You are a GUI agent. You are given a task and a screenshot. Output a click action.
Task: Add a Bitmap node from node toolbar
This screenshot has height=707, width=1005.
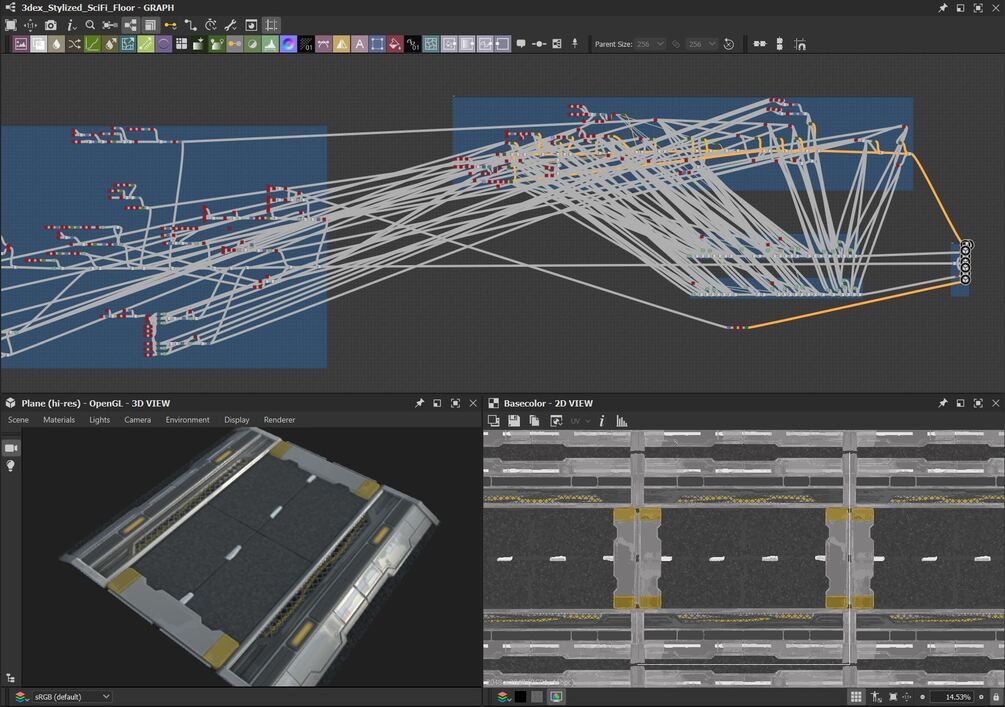(20, 44)
